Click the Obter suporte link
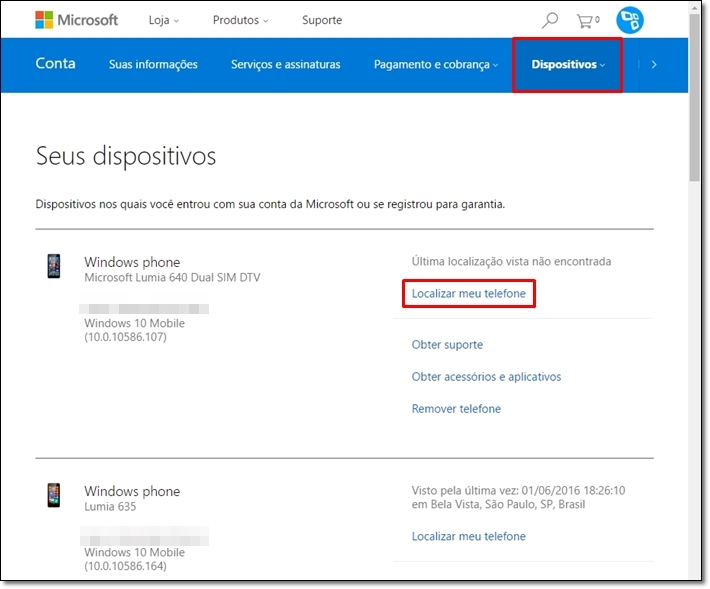The width and height of the screenshot is (710, 589). tap(447, 345)
